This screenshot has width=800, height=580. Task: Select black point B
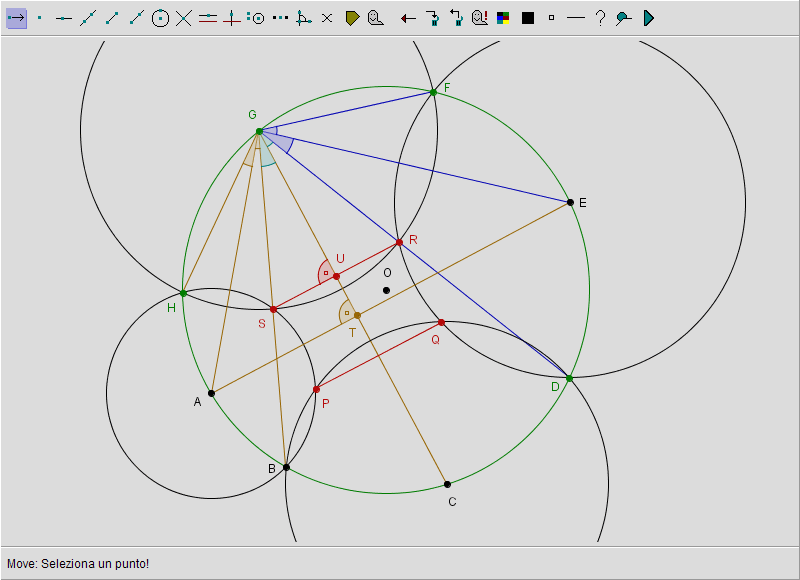[286, 467]
